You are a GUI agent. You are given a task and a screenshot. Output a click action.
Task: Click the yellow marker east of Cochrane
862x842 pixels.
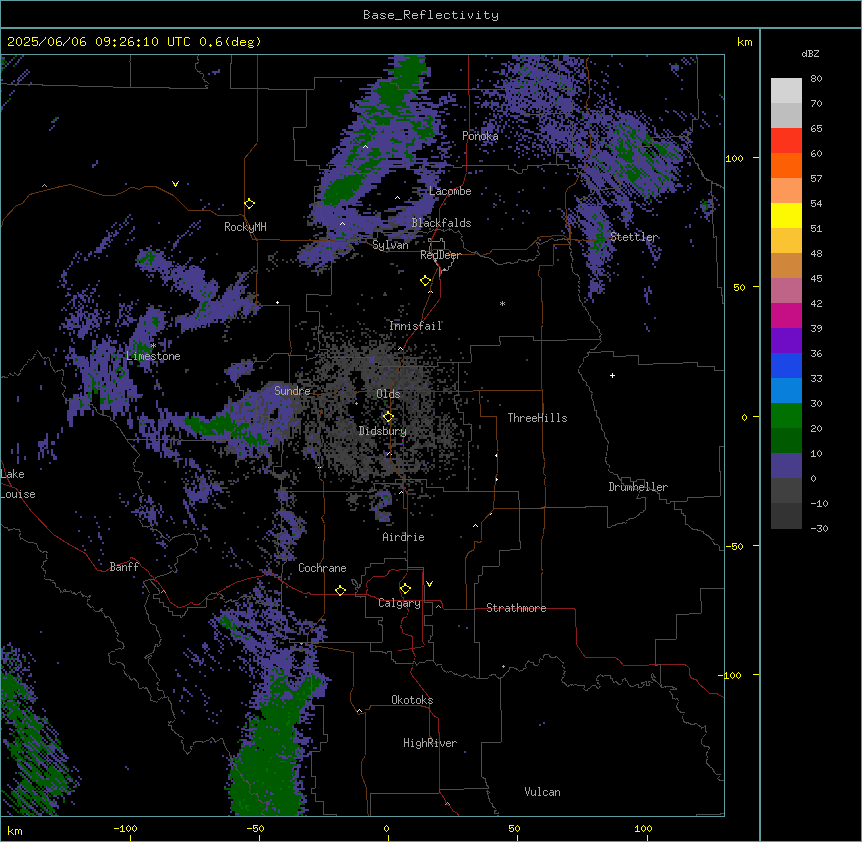340,590
